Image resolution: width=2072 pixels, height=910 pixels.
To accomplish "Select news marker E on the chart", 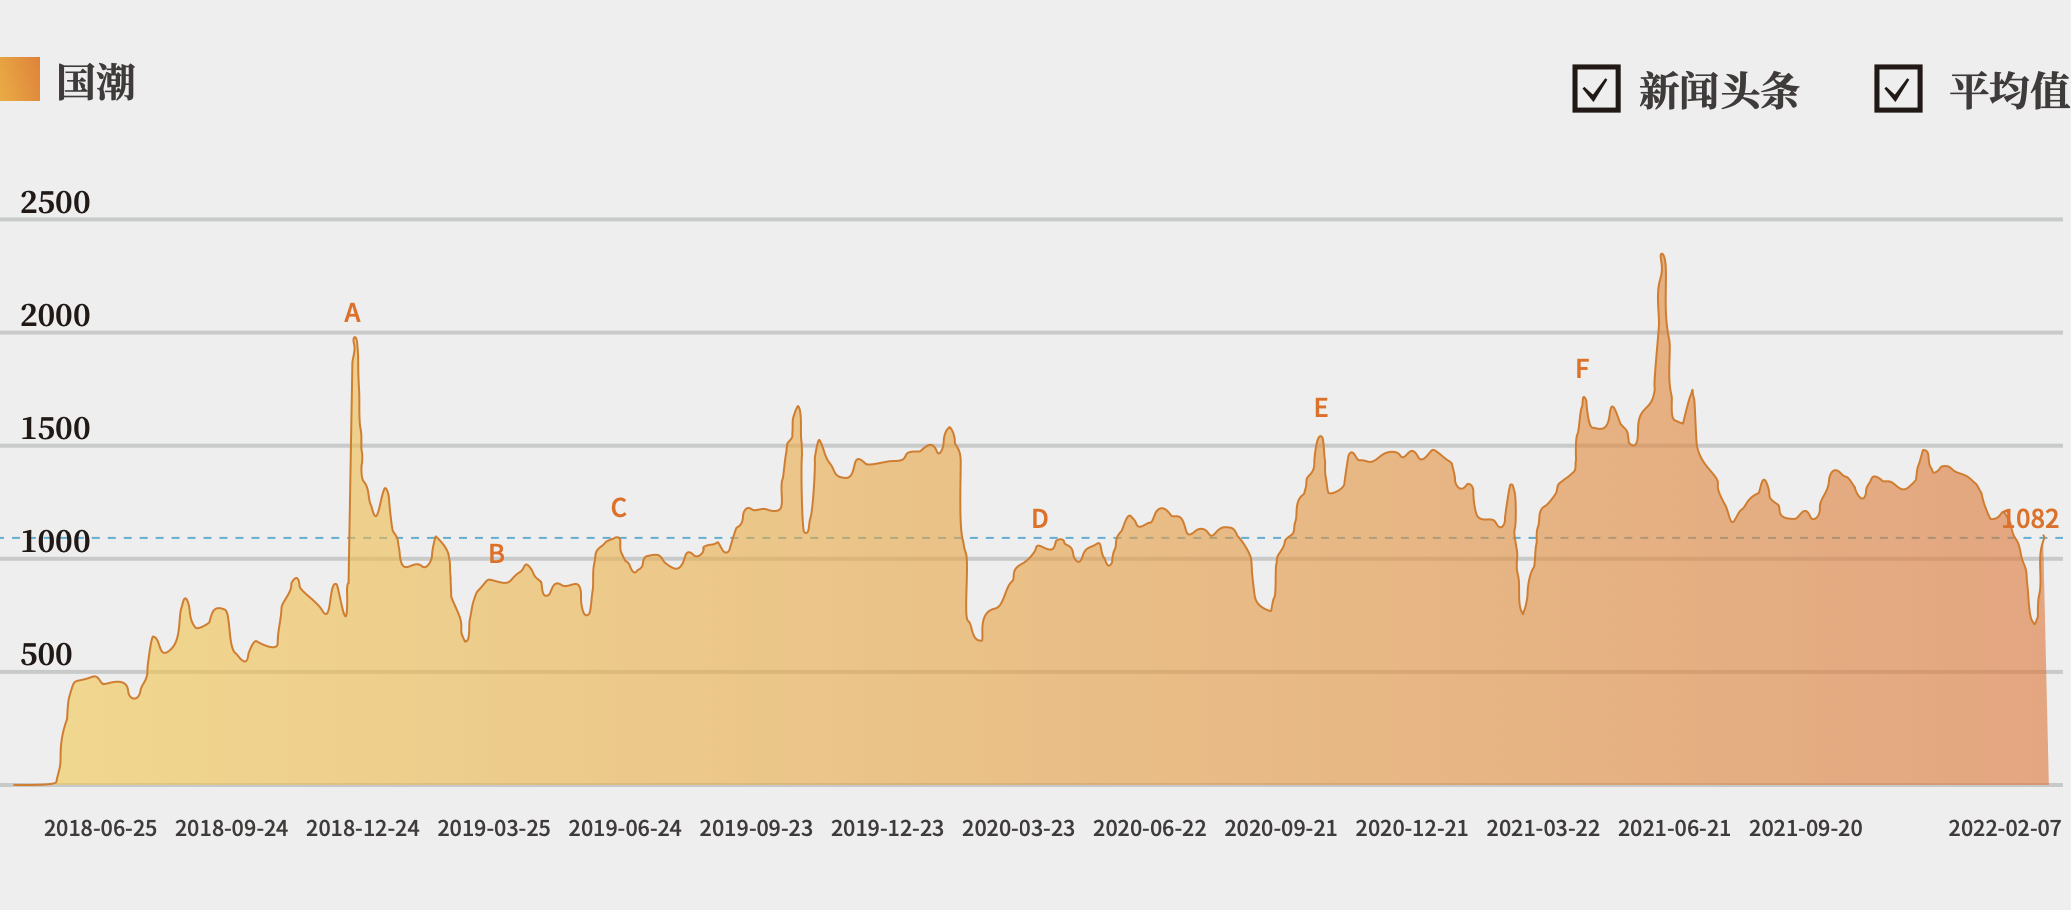I will [x=1321, y=408].
